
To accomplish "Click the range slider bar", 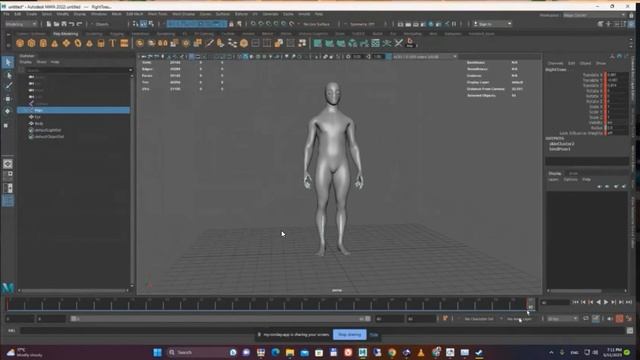I will click(220, 319).
